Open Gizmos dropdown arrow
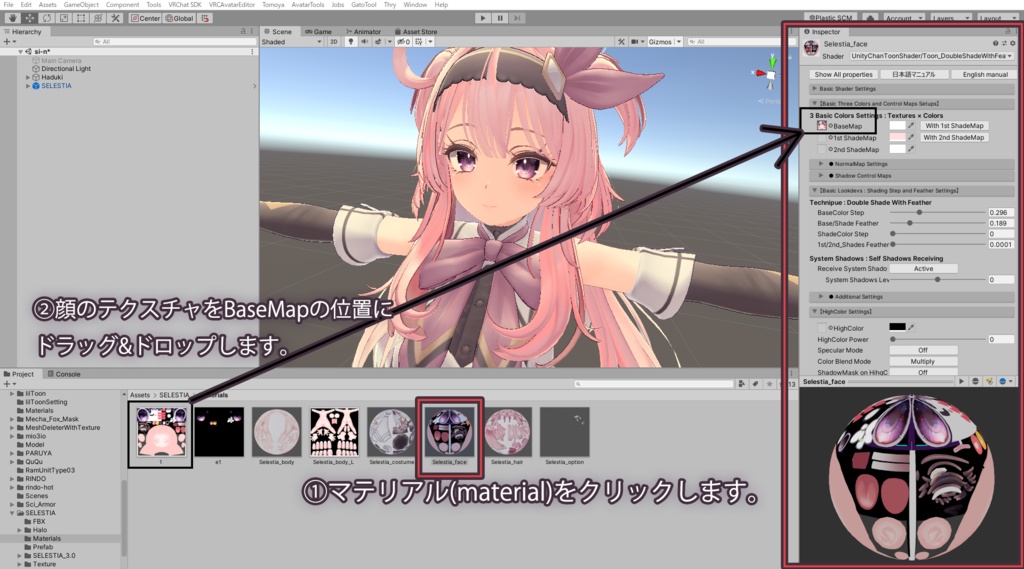This screenshot has width=1024, height=569. [x=679, y=42]
